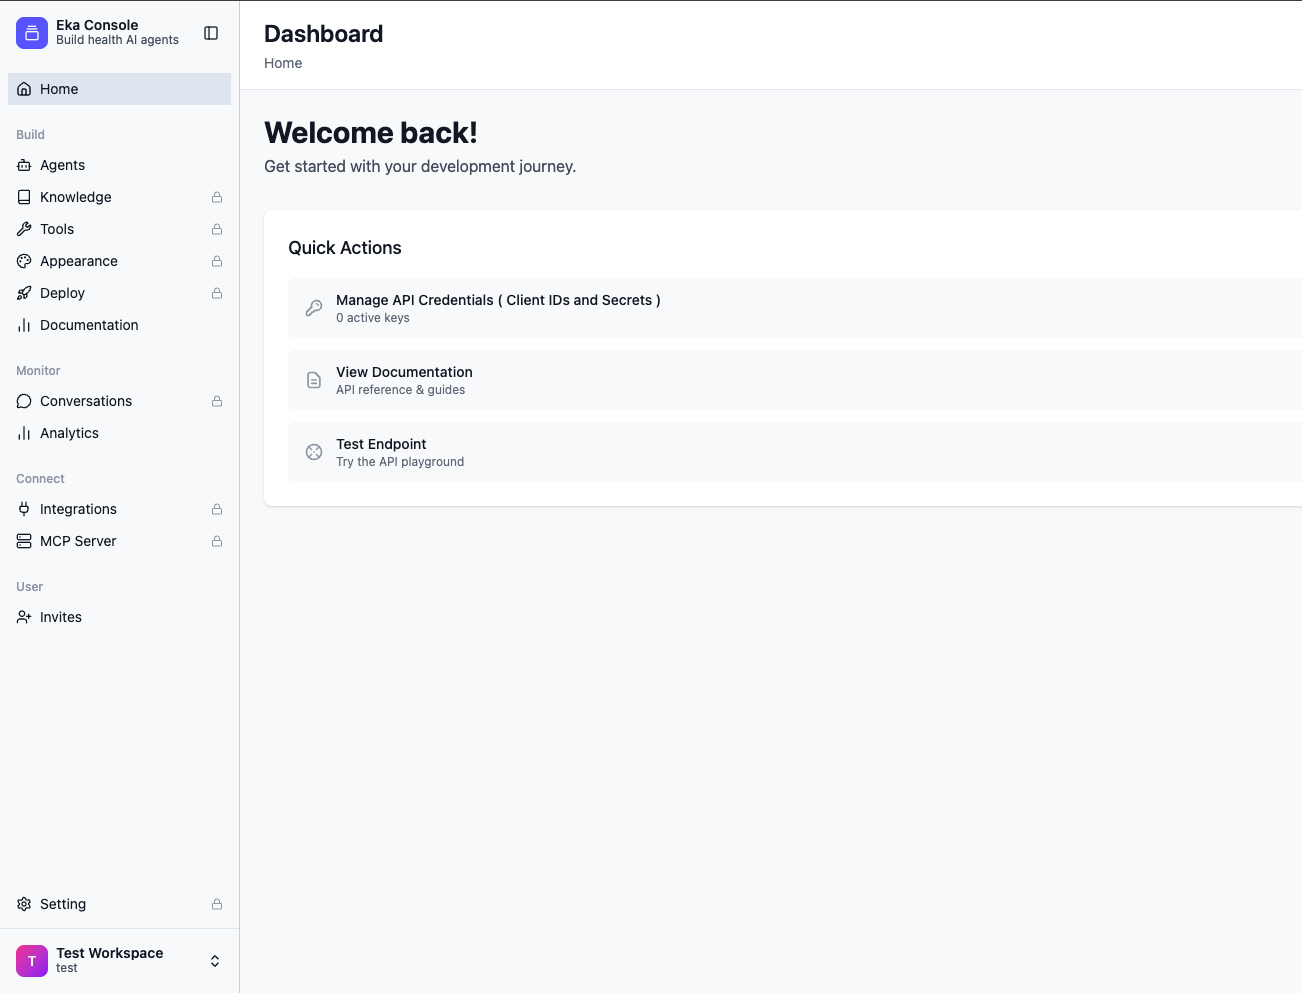This screenshot has width=1302, height=993.
Task: Click the Deploy rocket icon
Action: click(x=24, y=293)
